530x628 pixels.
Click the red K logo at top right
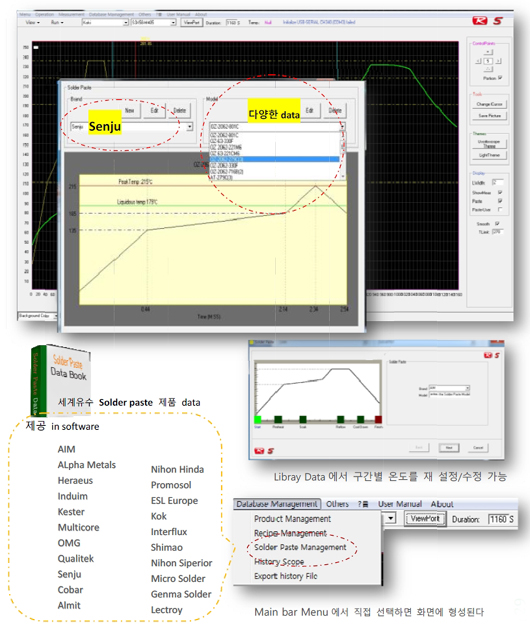479,21
